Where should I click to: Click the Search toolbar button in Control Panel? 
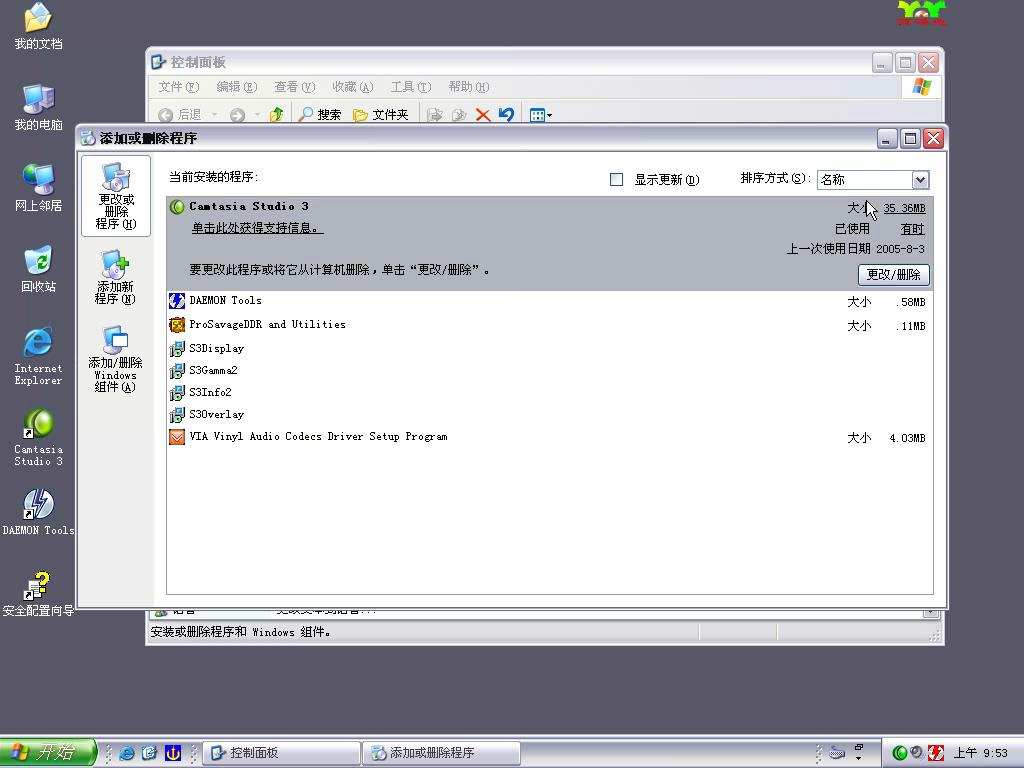tap(319, 115)
